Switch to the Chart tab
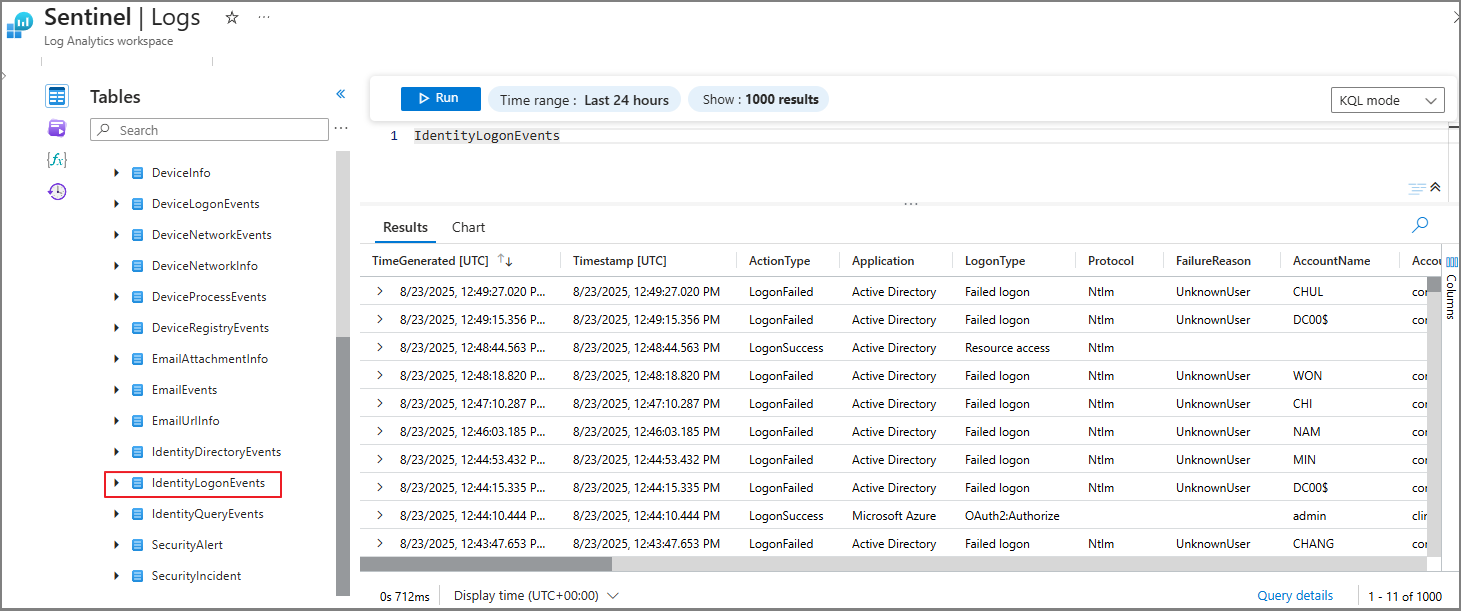The width and height of the screenshot is (1461, 611). pos(468,227)
